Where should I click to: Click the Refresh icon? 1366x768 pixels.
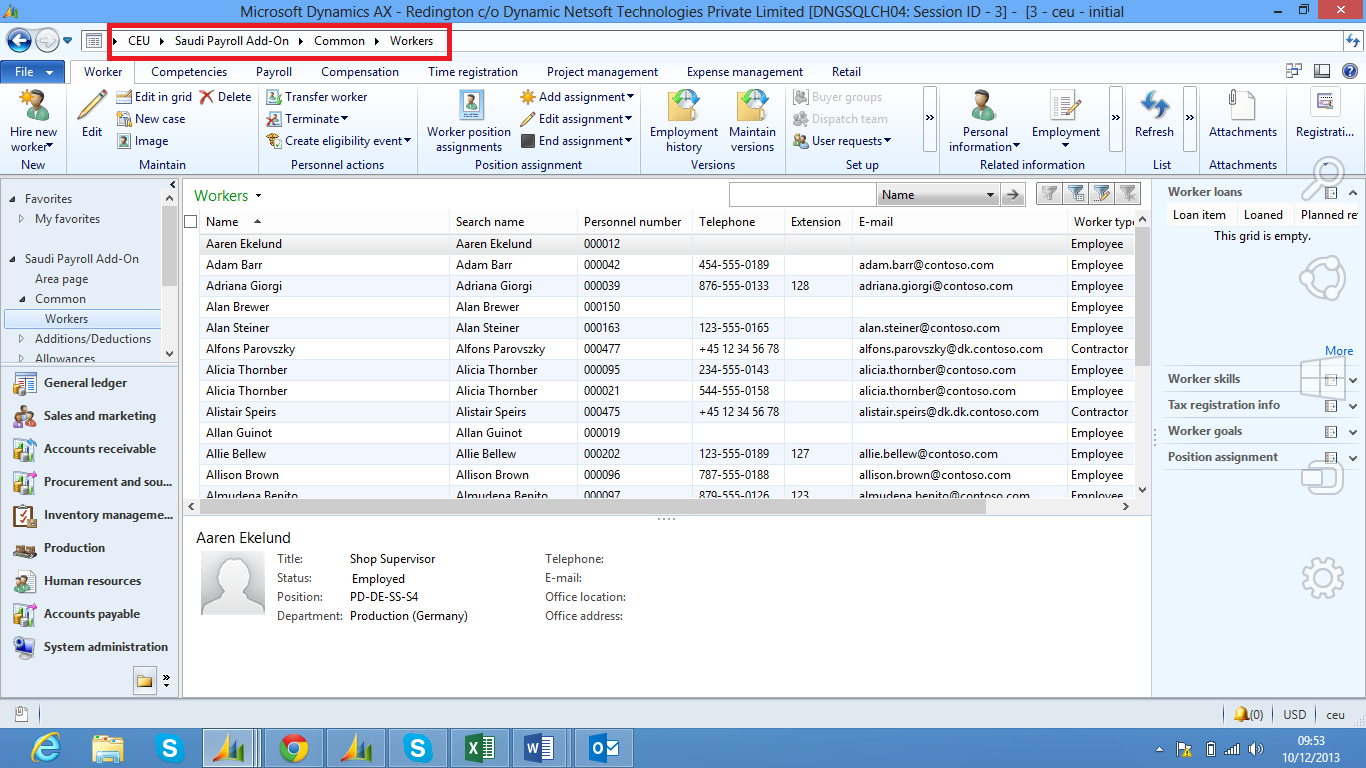tap(1154, 105)
